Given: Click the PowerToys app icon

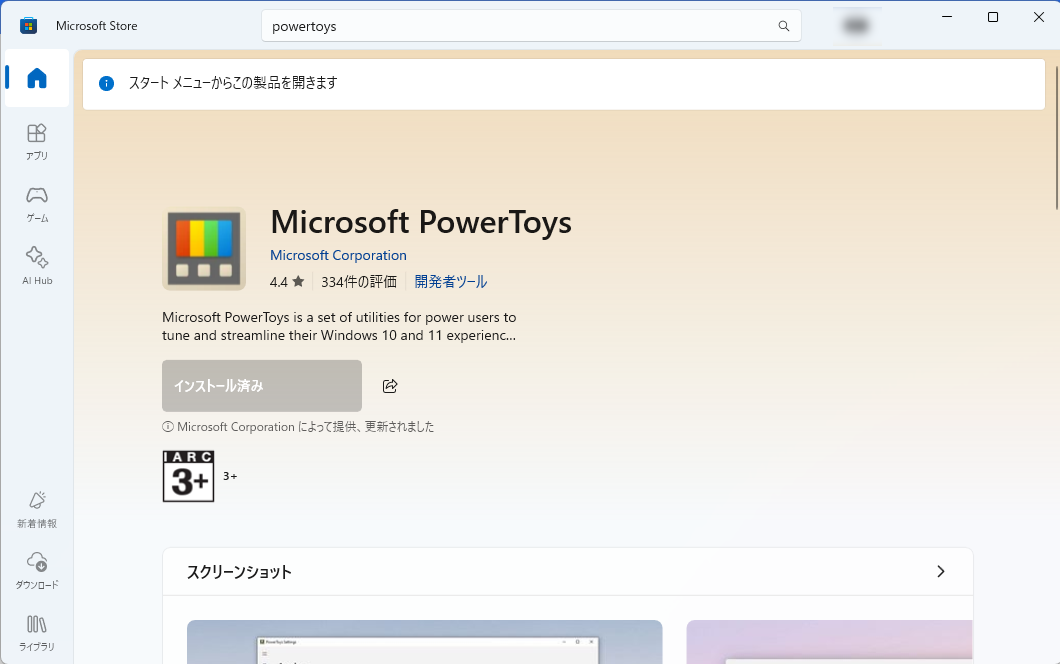Looking at the screenshot, I should pos(204,249).
